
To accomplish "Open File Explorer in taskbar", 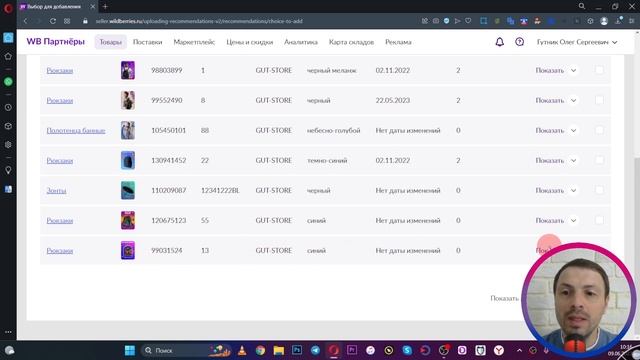I will pyautogui.click(x=279, y=350).
